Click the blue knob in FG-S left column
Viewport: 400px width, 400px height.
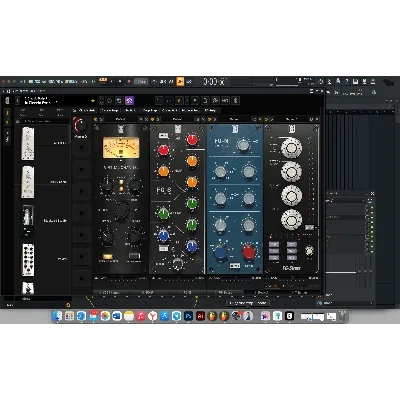click(163, 236)
